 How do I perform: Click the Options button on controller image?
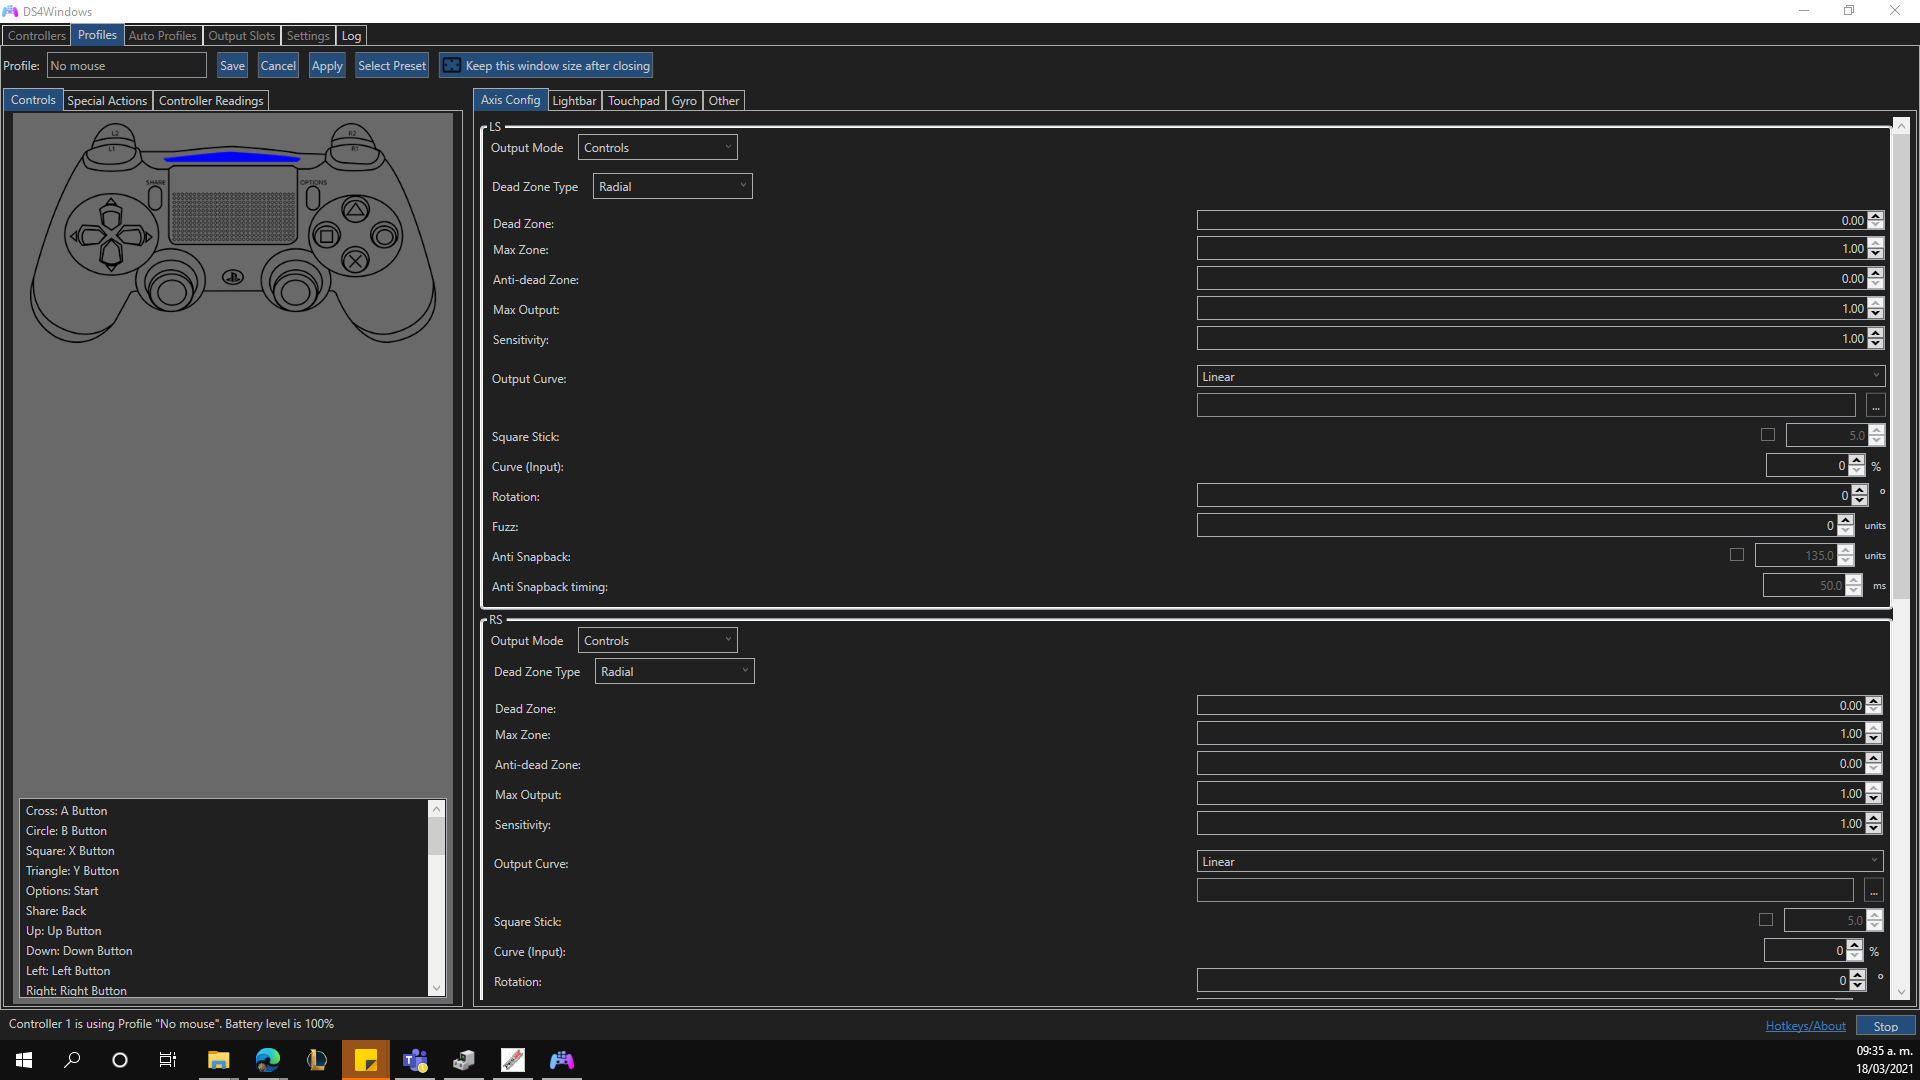pyautogui.click(x=312, y=197)
